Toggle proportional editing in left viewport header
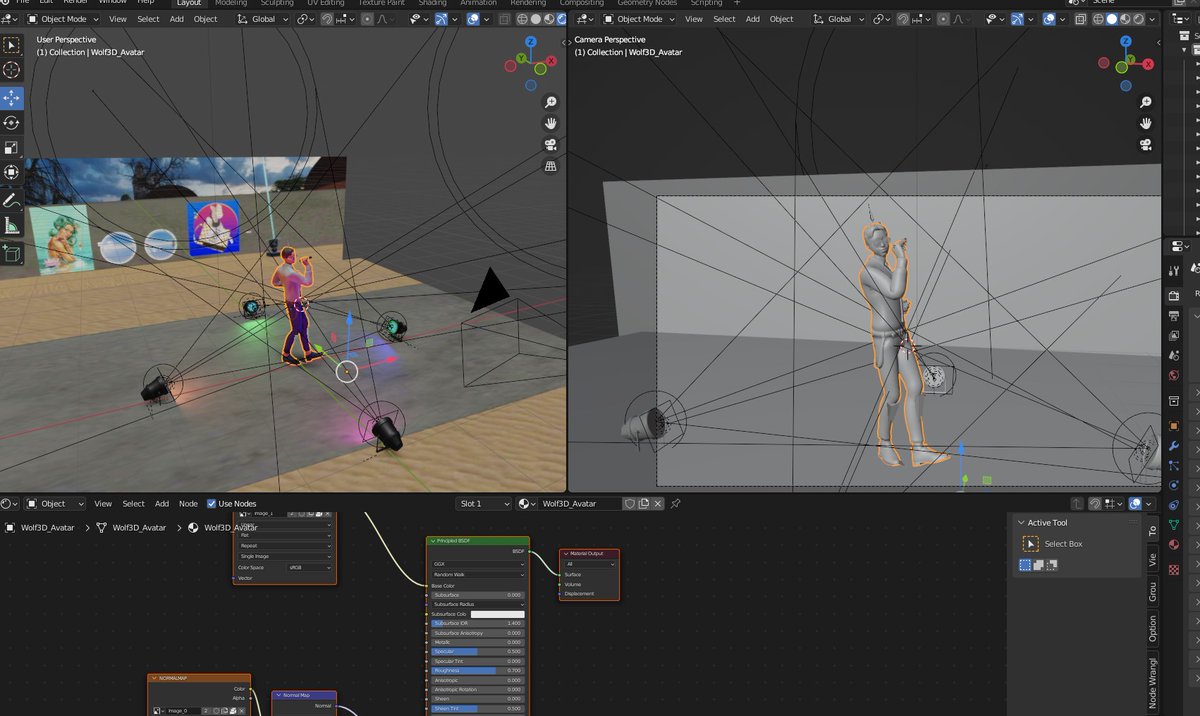Screen dimensions: 1200x716 click(x=367, y=19)
